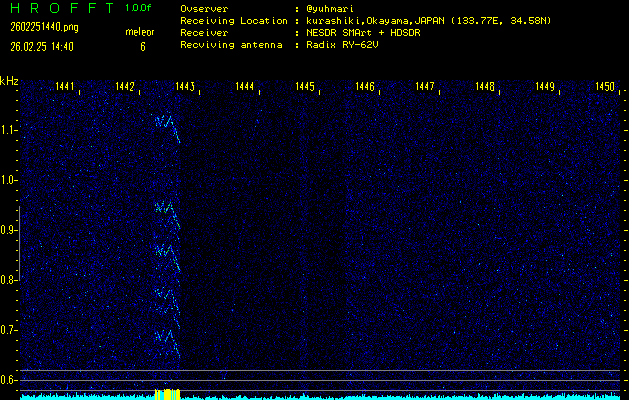Click the yellow detection bar at bottom
Viewport: 629px width, 400px height.
point(167,394)
